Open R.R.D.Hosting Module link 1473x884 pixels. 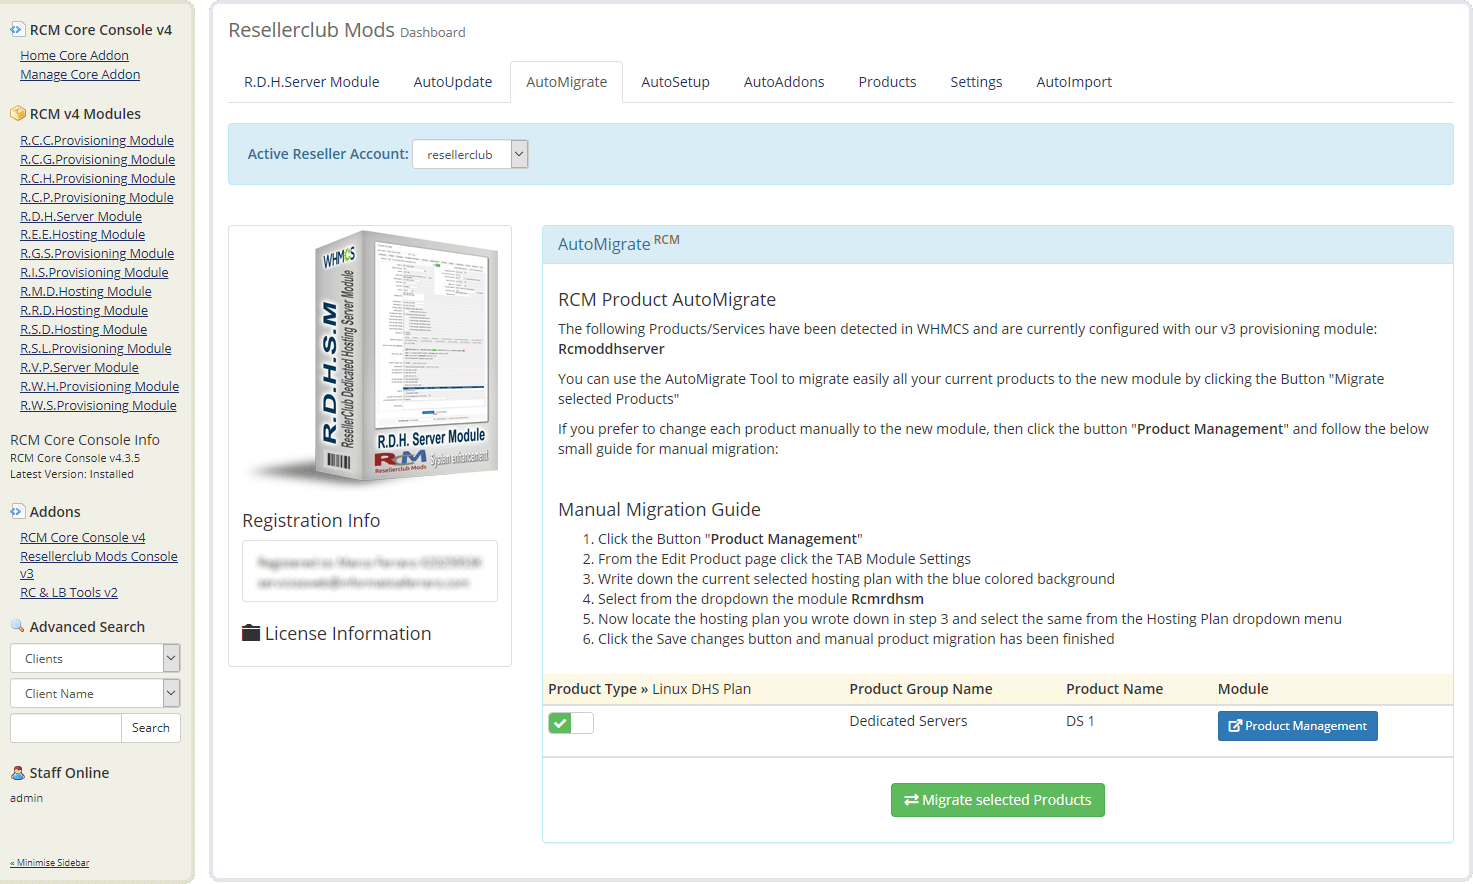tap(84, 311)
